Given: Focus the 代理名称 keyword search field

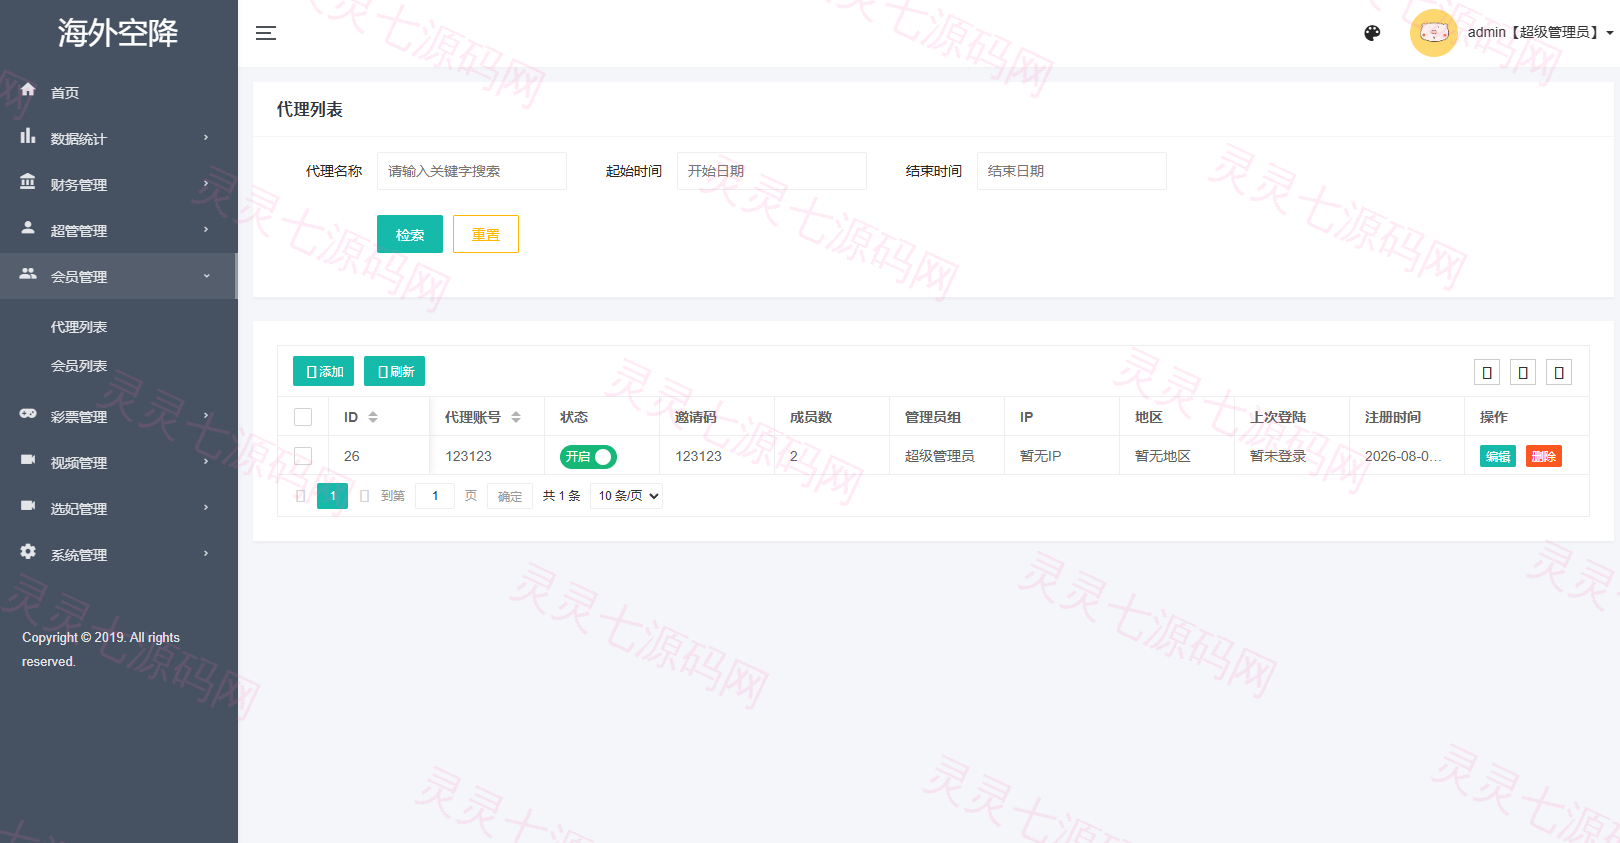Looking at the screenshot, I should click(x=472, y=171).
